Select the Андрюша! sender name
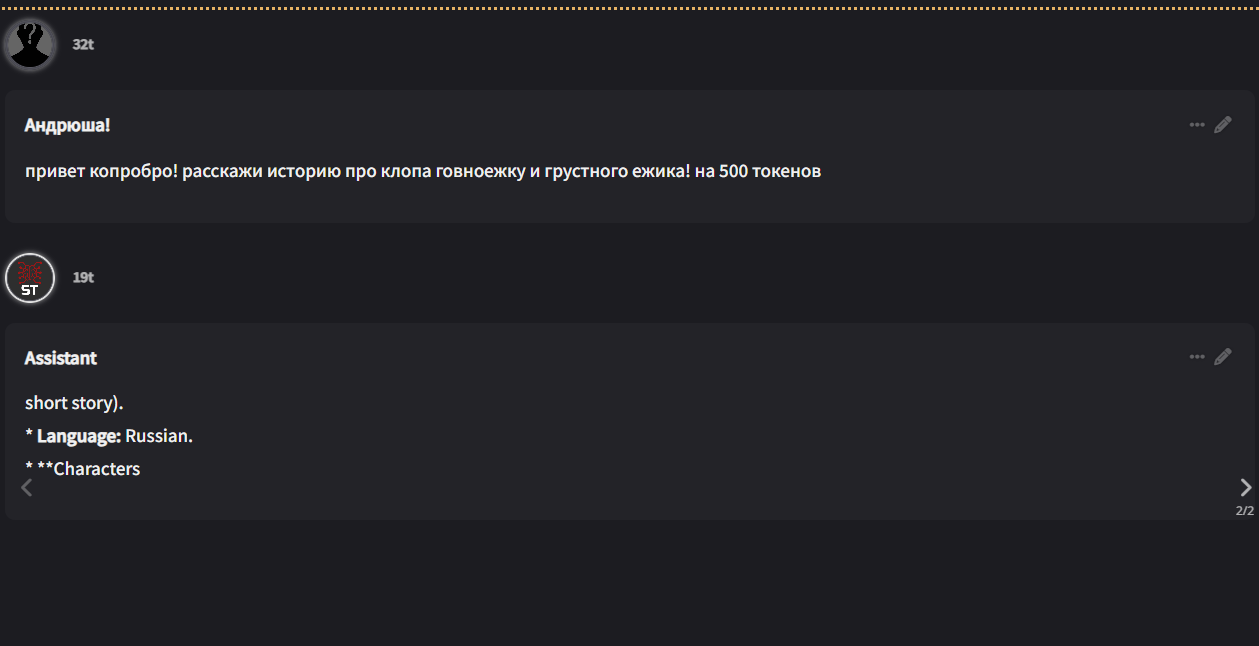The image size is (1259, 646). click(67, 125)
